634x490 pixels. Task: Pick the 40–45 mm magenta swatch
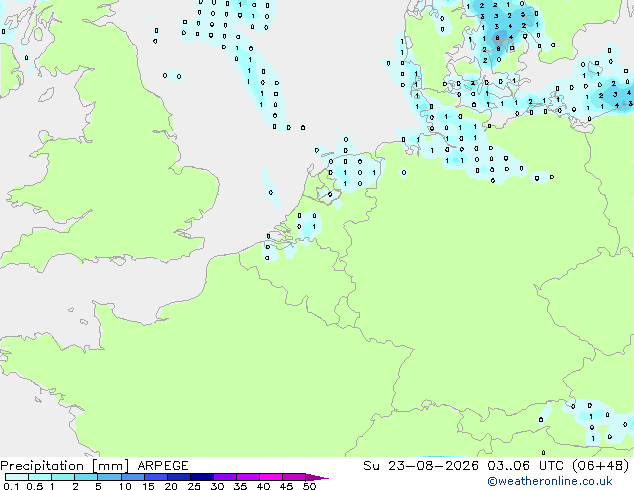pos(271,477)
